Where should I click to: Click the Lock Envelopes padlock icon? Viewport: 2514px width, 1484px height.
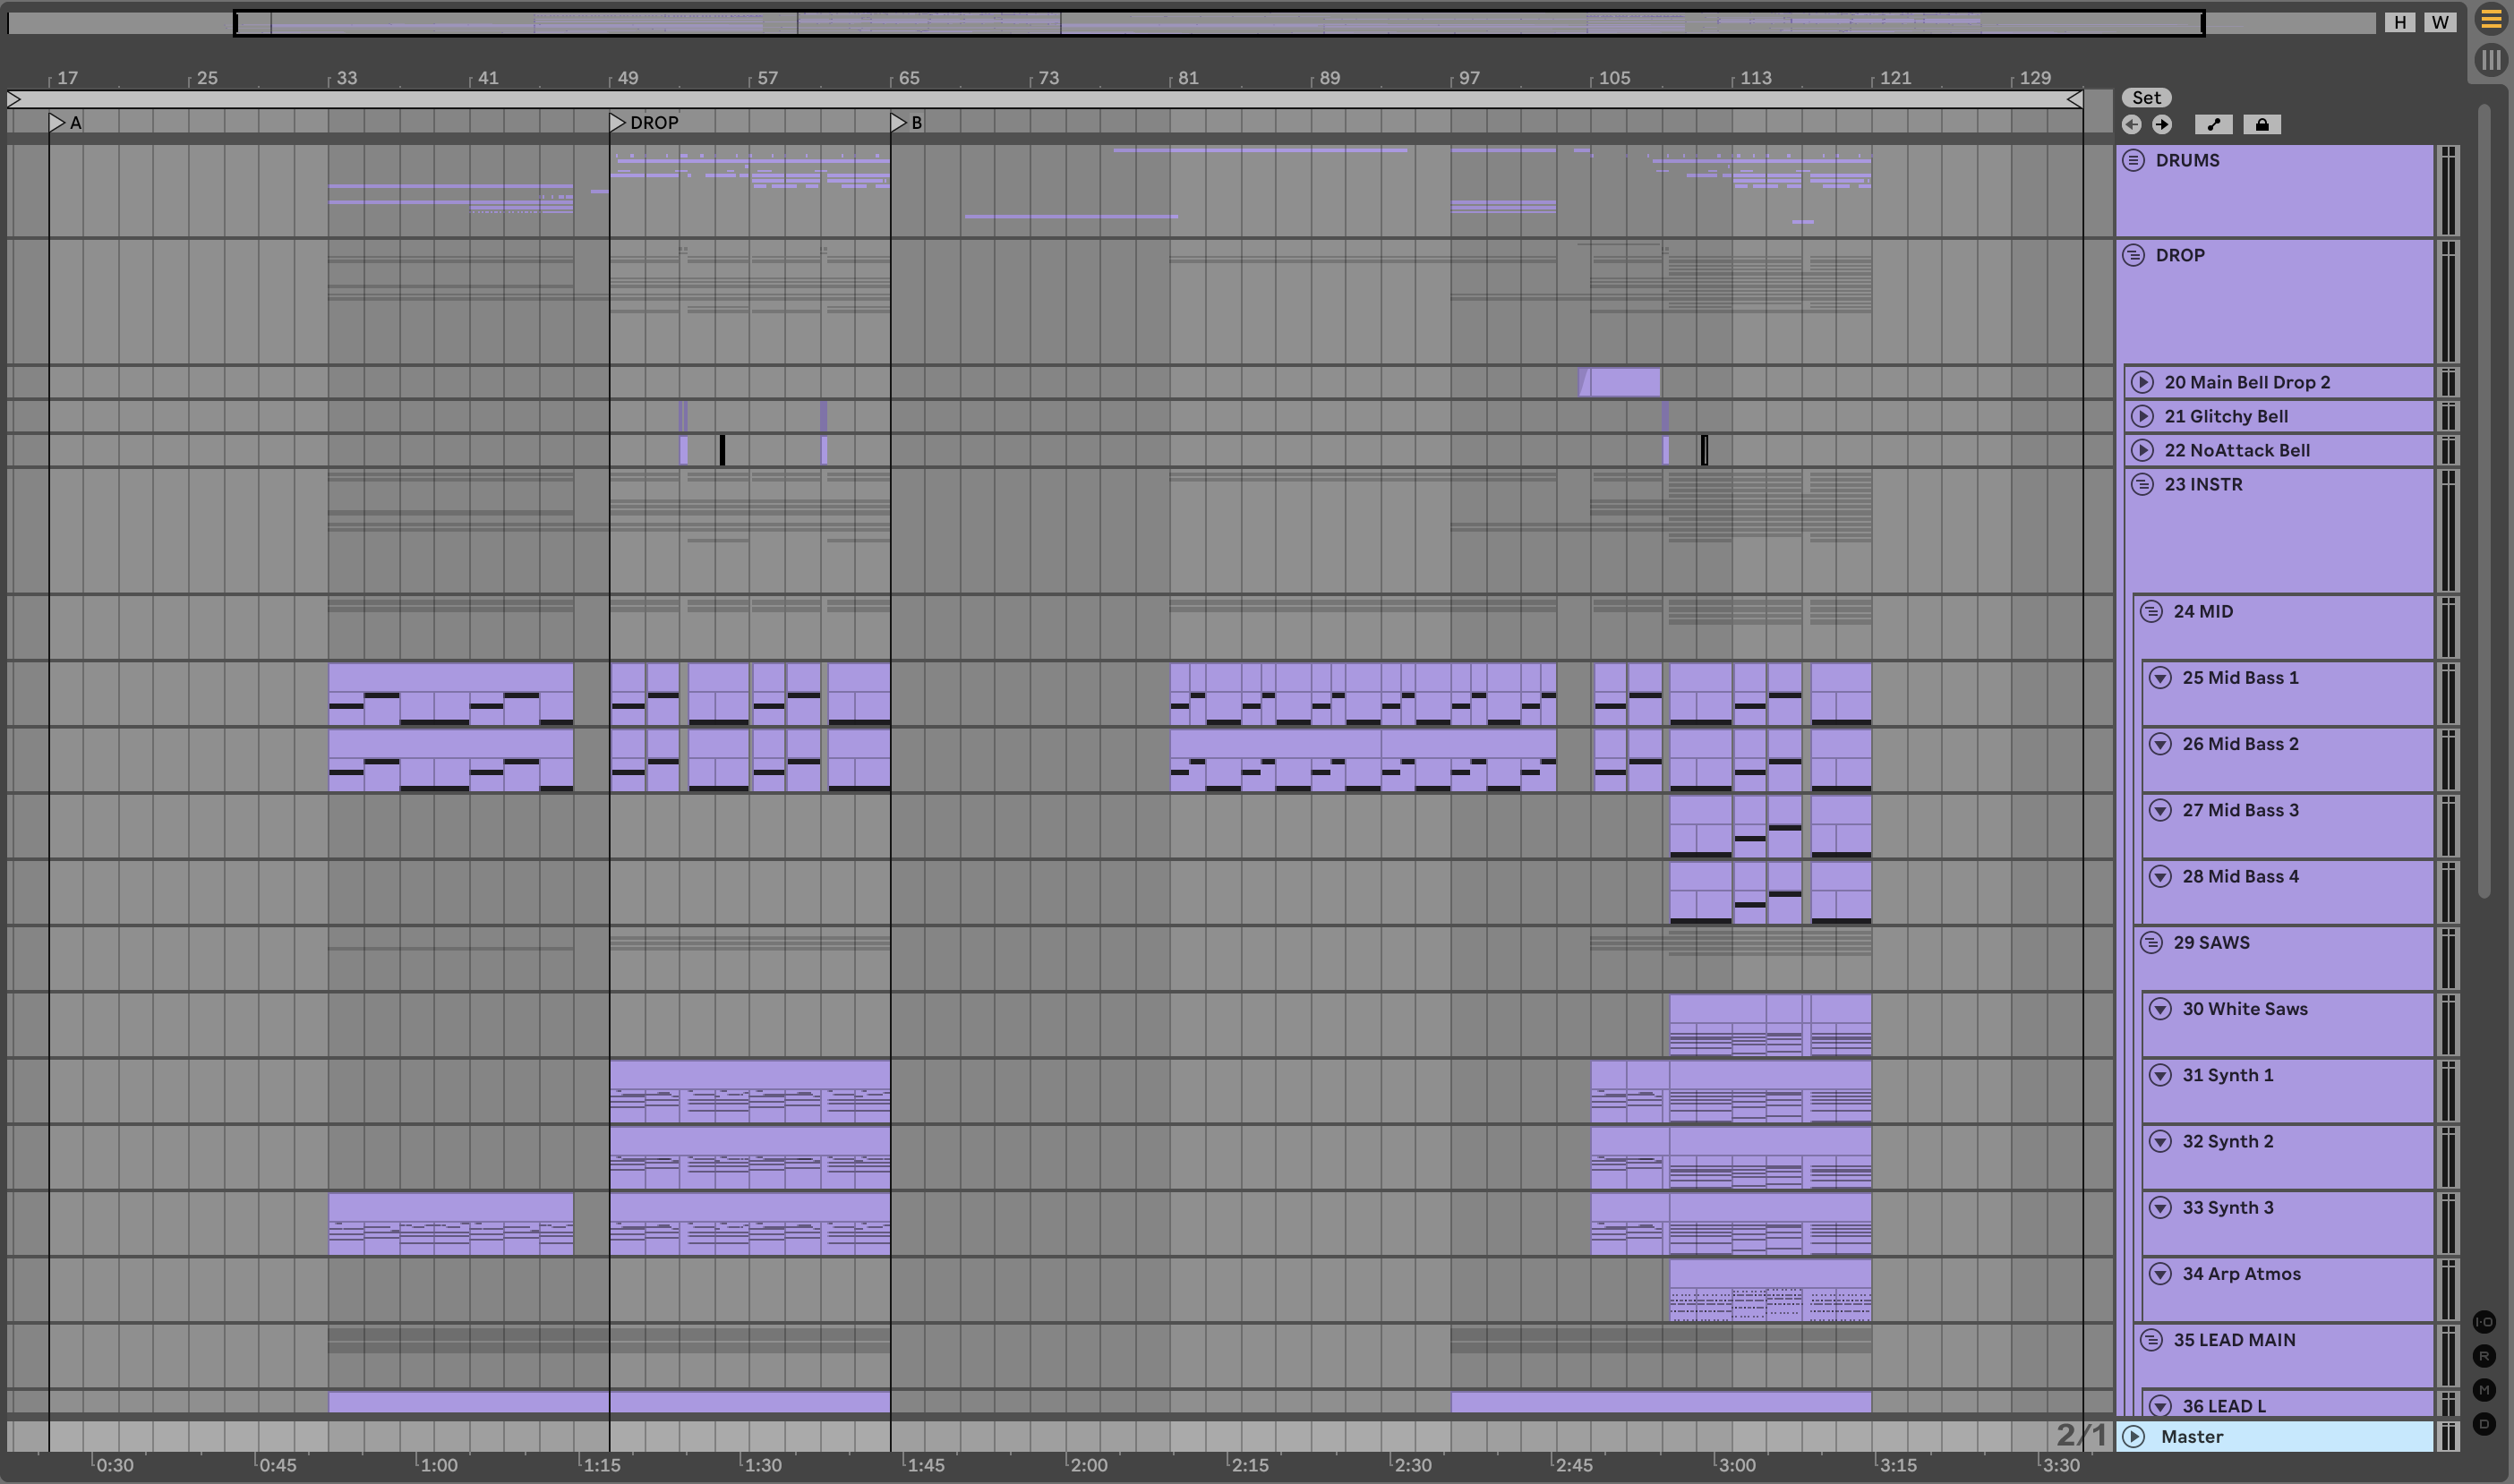click(x=2262, y=125)
